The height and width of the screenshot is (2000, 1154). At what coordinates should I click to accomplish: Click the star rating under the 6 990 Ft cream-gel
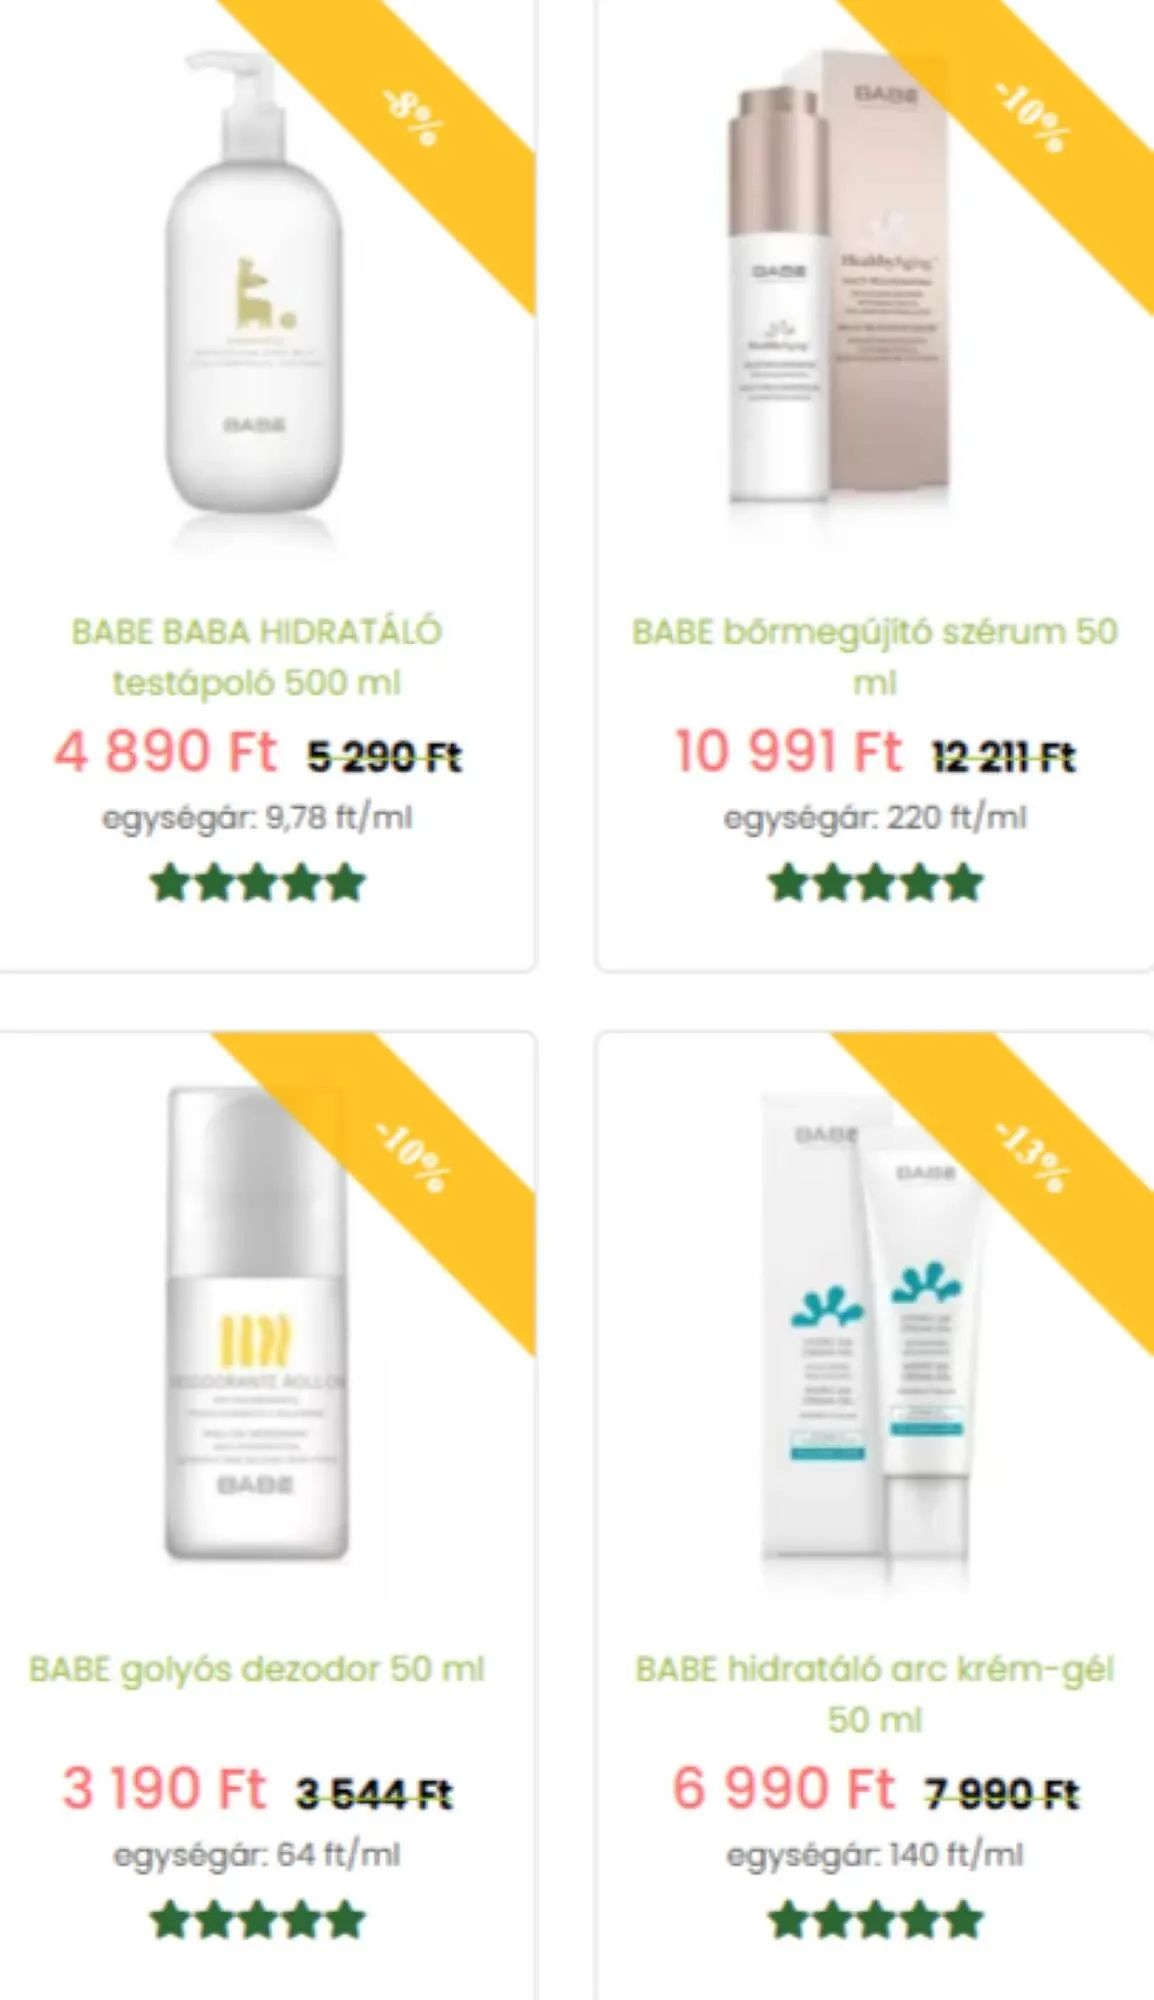tap(876, 1920)
